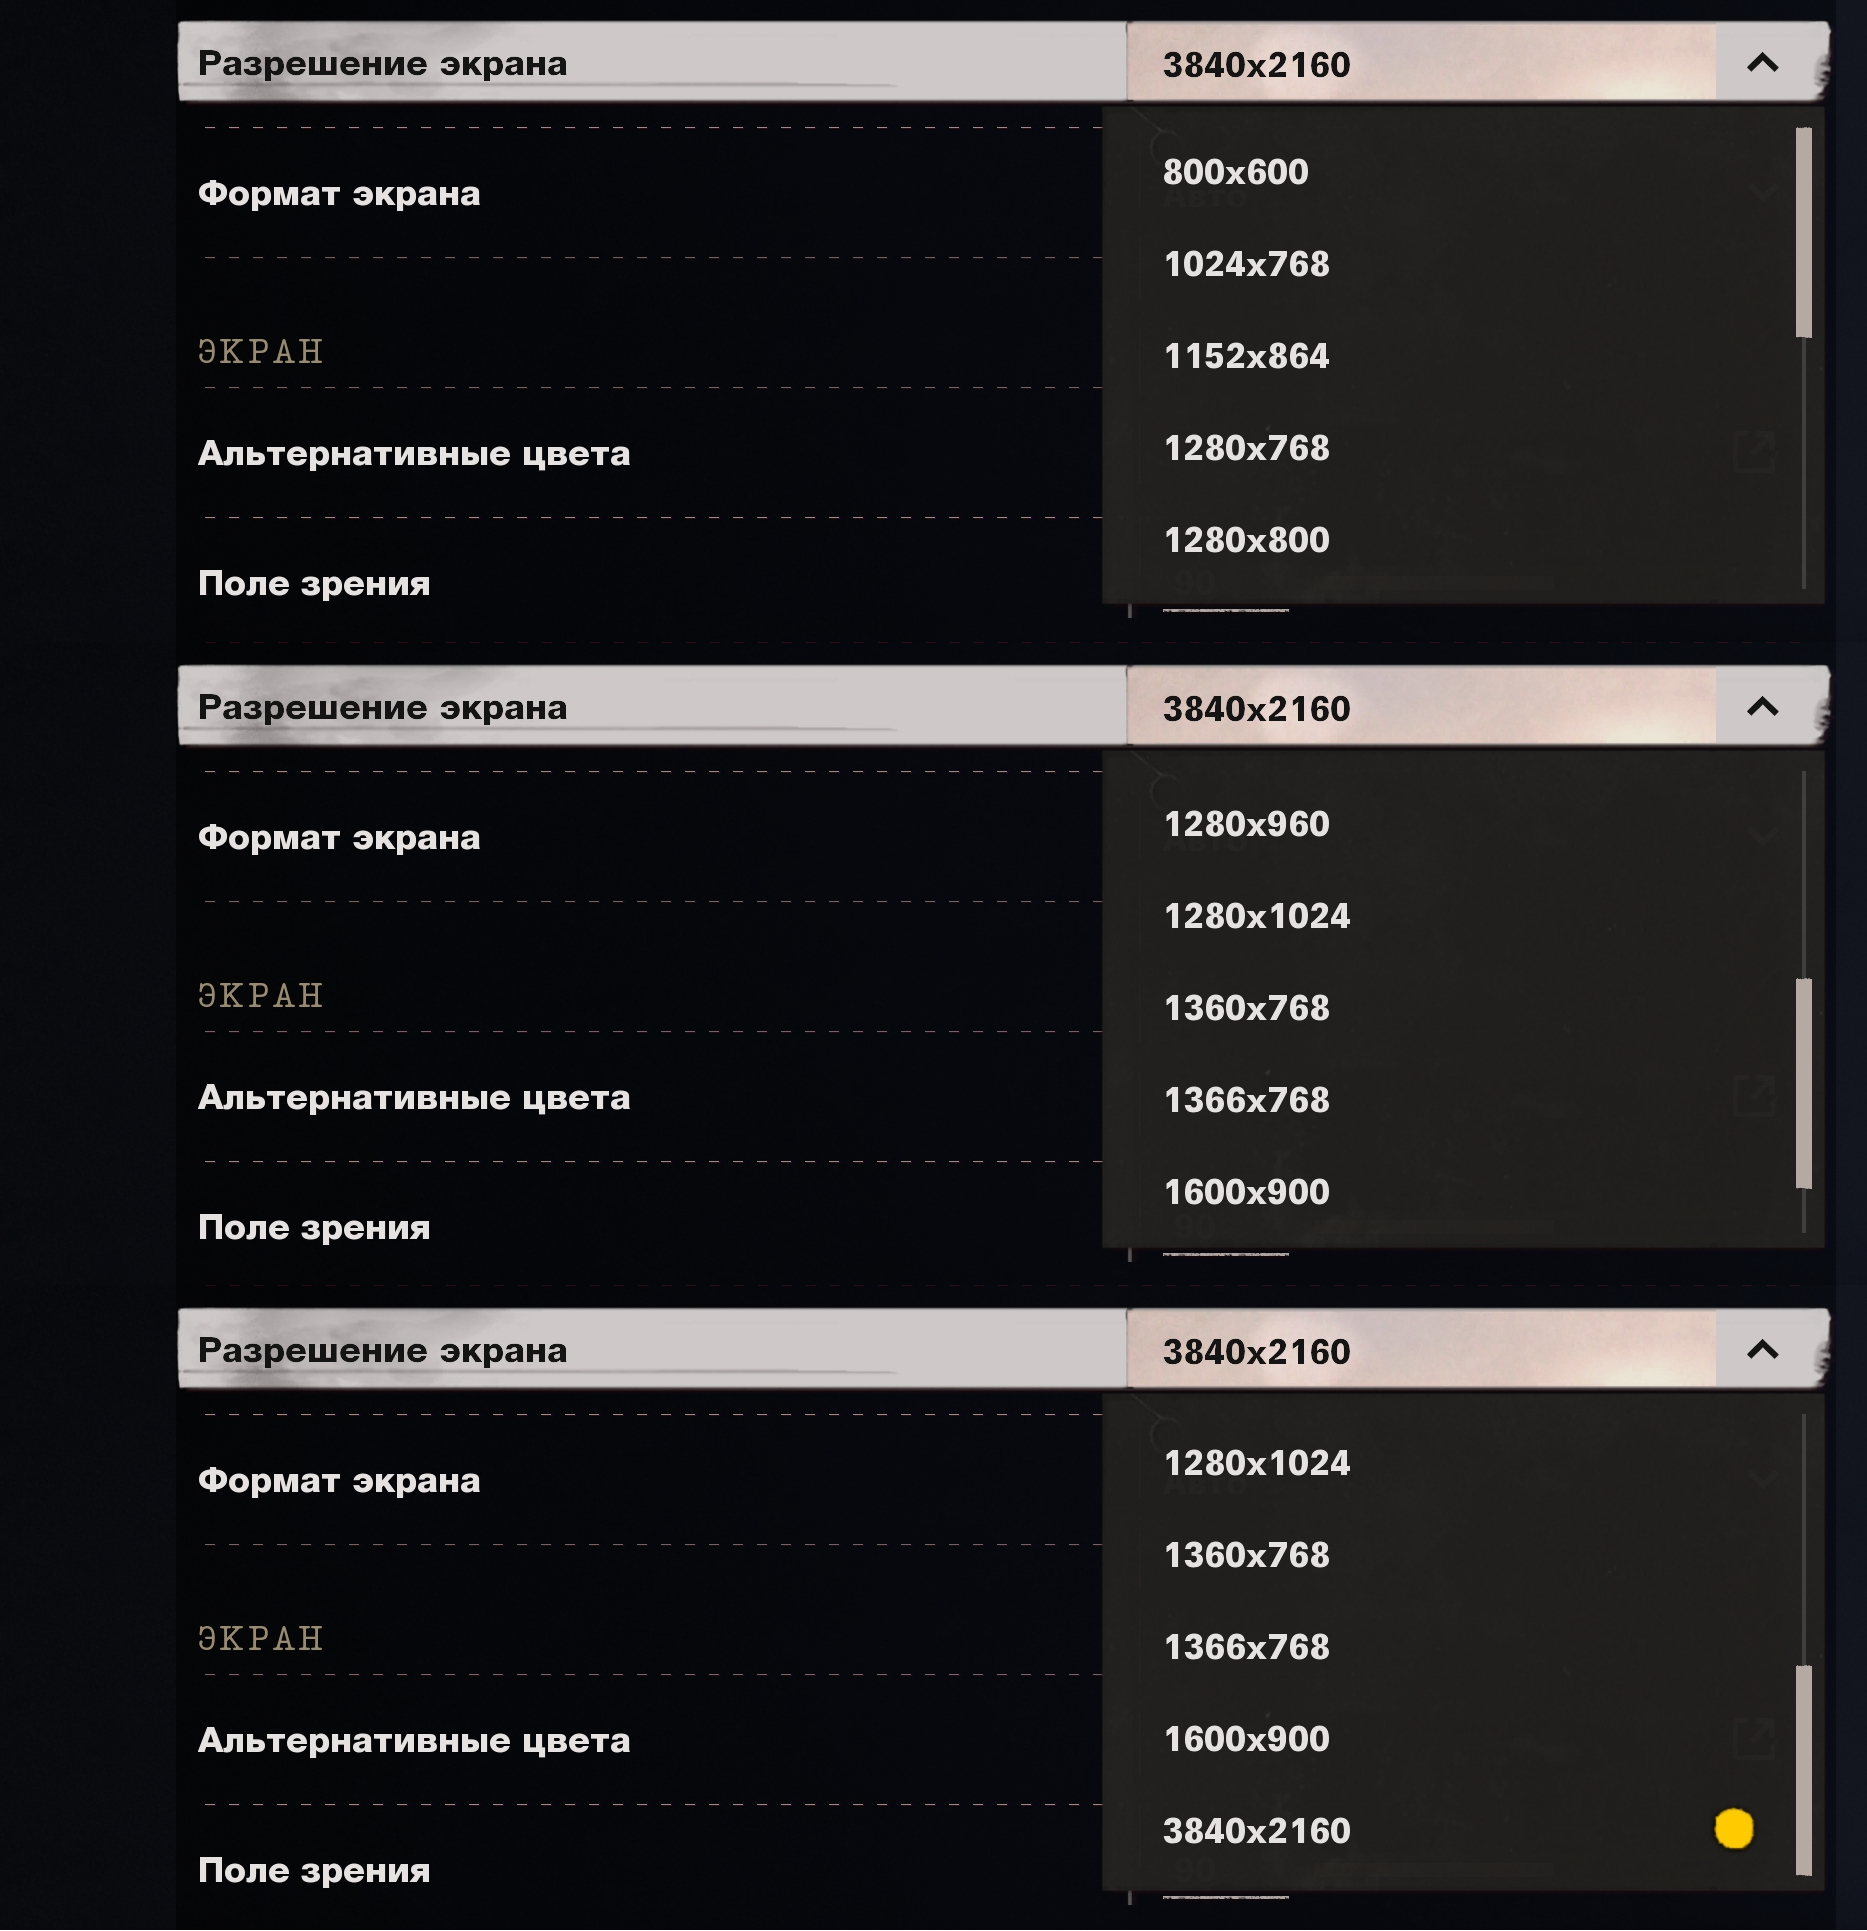Screen dimensions: 1867x1931
Task: Choose 1024x768 from the resolution list
Action: 1246,264
